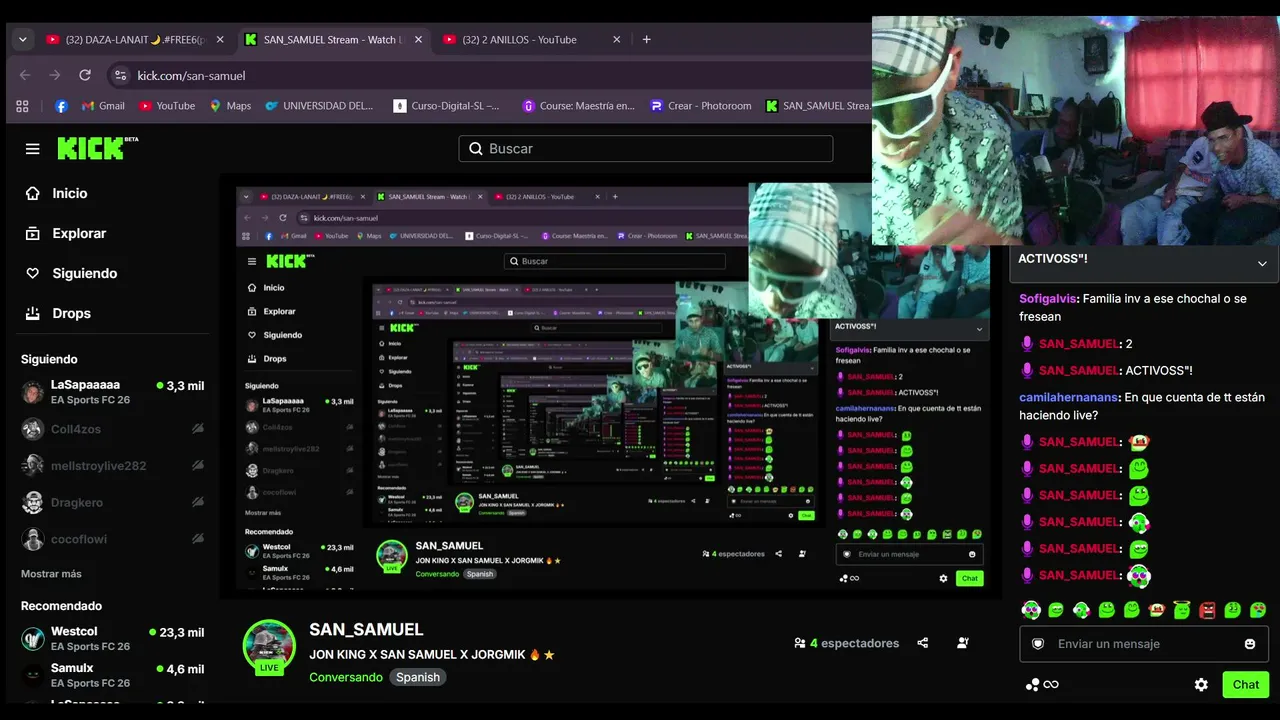Open recommended channel Samulx
1280x720 pixels.
coord(113,675)
